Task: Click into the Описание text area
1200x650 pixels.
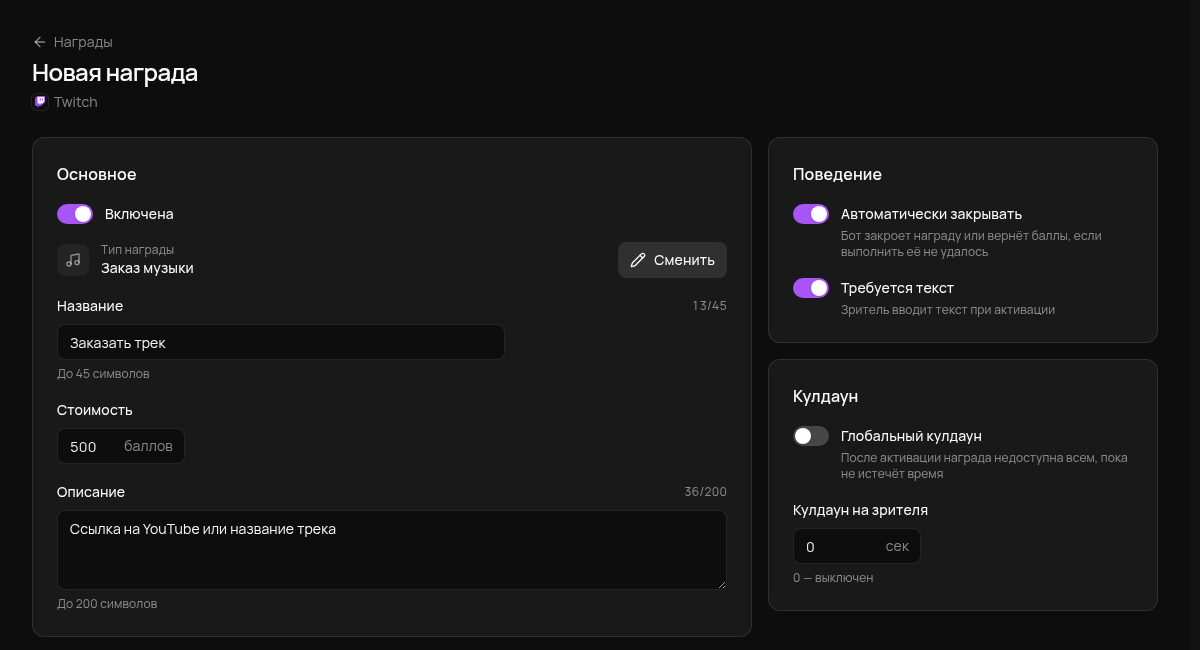Action: (392, 550)
